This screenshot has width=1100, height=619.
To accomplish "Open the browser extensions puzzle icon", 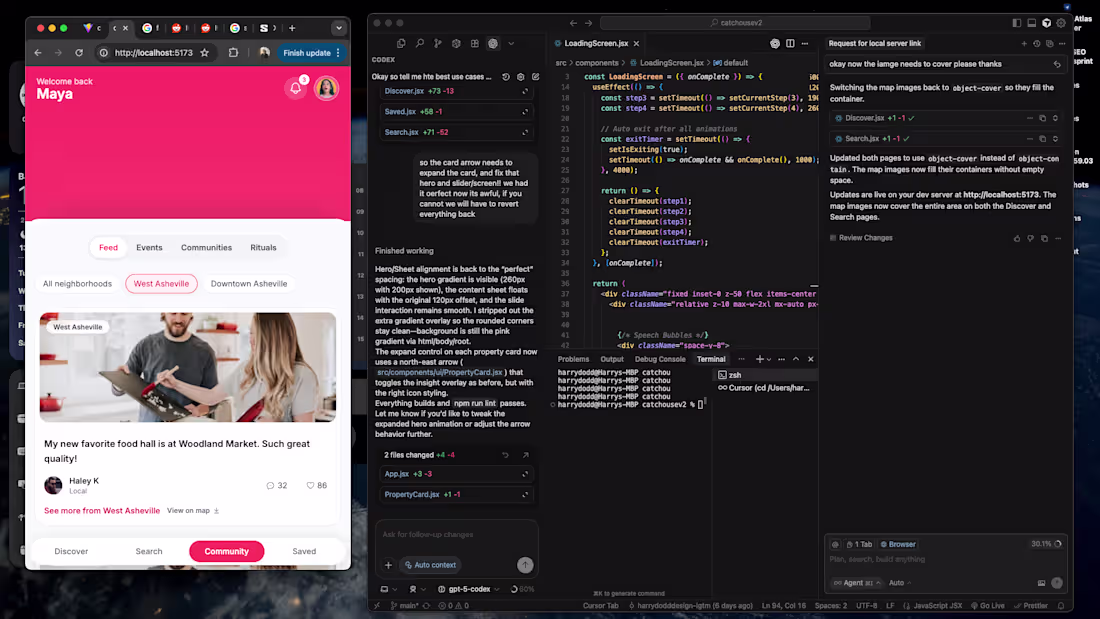I will pyautogui.click(x=233, y=53).
